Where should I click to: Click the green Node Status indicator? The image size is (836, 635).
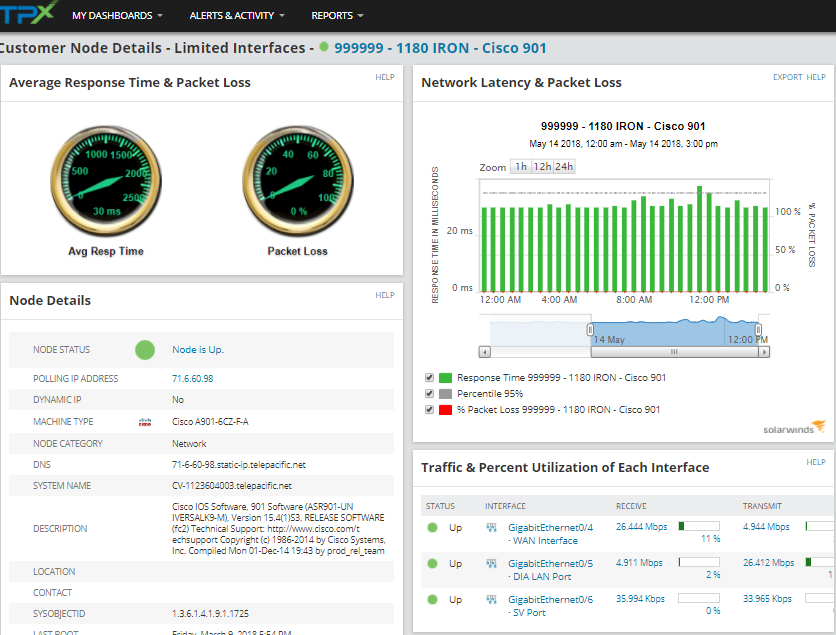[x=144, y=350]
